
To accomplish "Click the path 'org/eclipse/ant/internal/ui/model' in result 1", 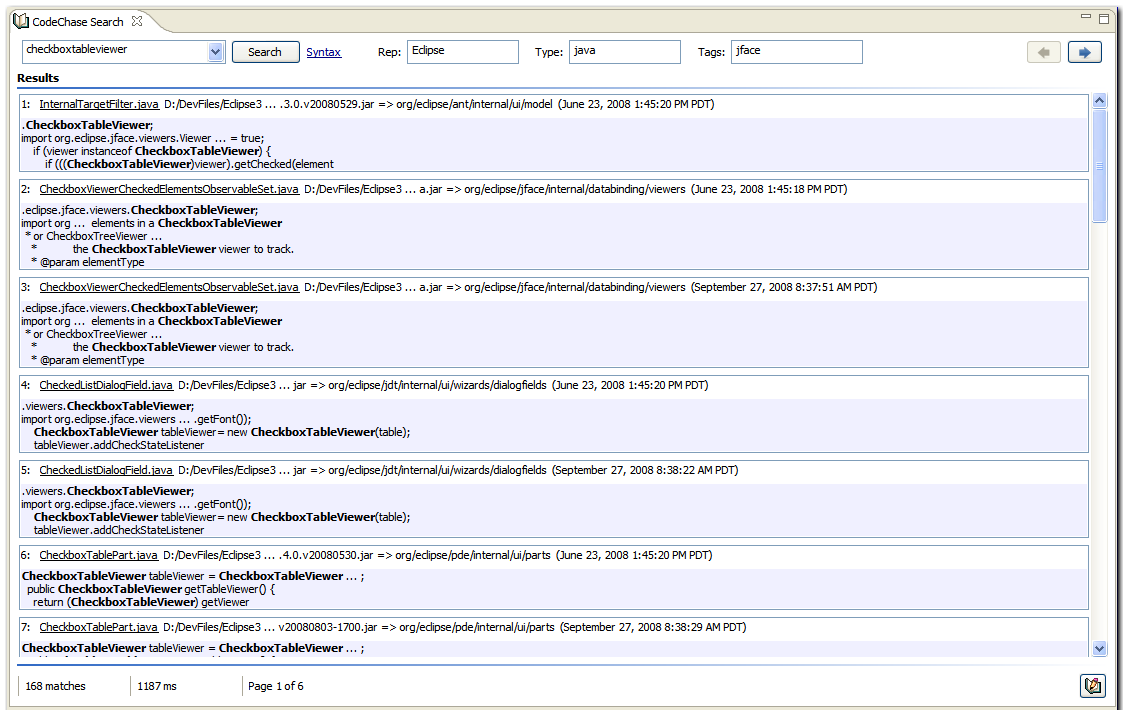I will [474, 104].
